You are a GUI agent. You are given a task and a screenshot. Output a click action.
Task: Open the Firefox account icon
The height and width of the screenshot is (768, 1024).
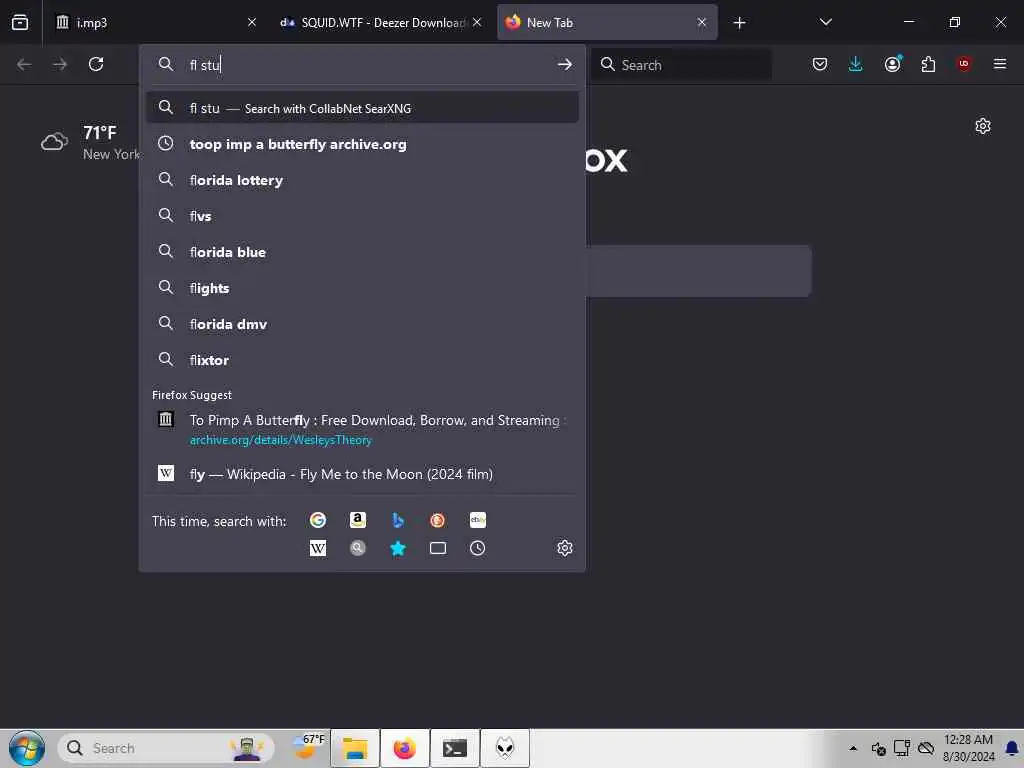892,64
